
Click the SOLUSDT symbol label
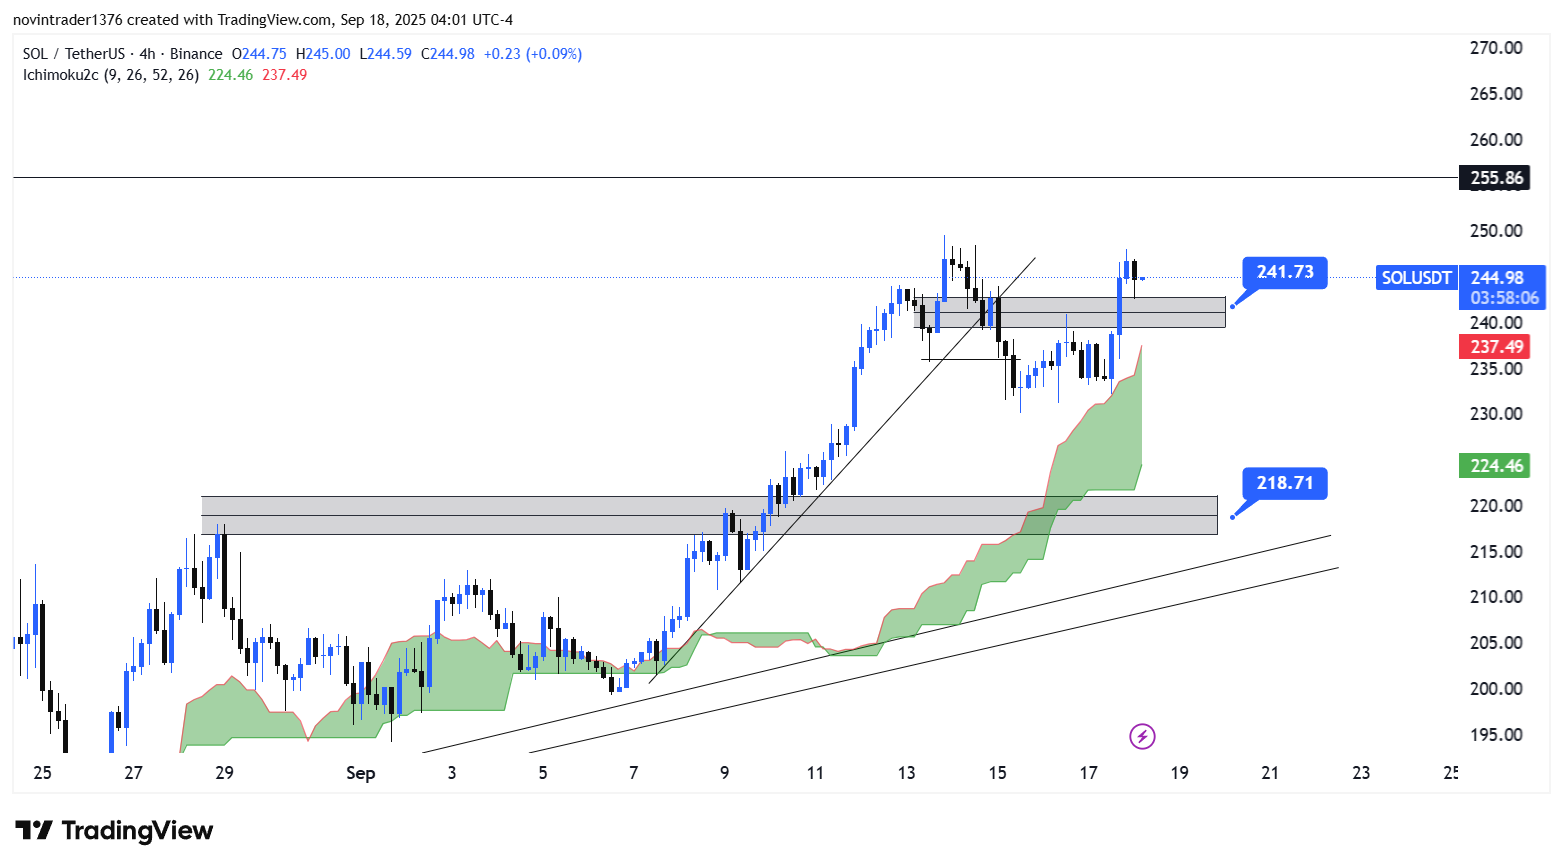1416,278
